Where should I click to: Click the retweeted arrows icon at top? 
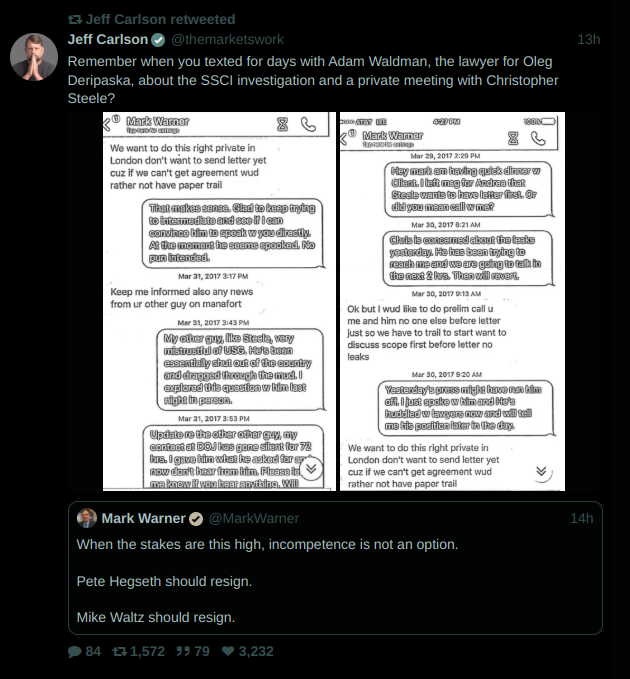75,19
